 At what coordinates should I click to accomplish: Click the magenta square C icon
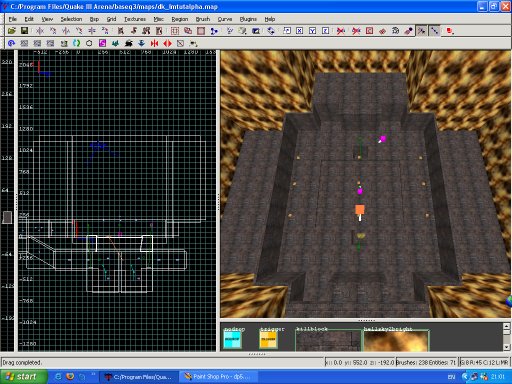(x=102, y=43)
